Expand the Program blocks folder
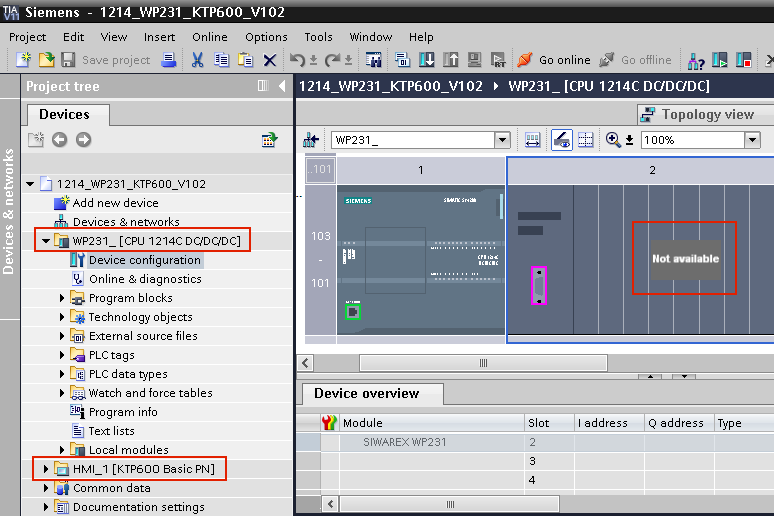This screenshot has width=774, height=516. point(62,298)
